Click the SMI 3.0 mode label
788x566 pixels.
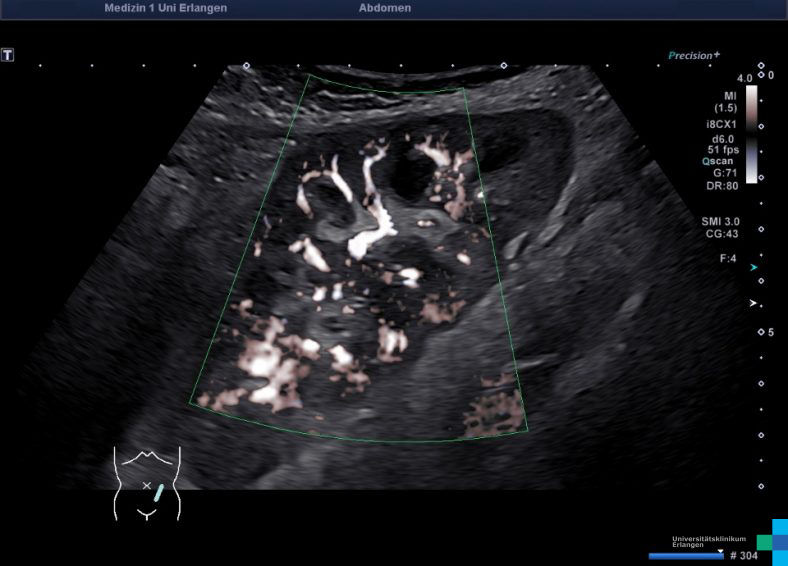(720, 221)
